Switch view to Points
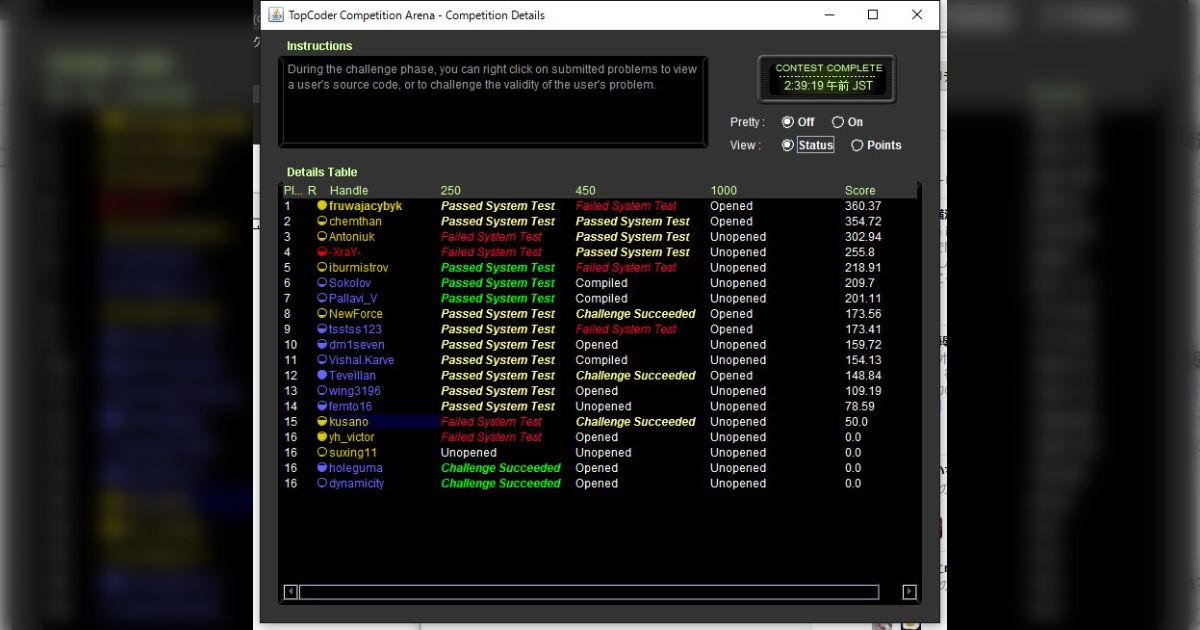The height and width of the screenshot is (630, 1200). [x=857, y=145]
